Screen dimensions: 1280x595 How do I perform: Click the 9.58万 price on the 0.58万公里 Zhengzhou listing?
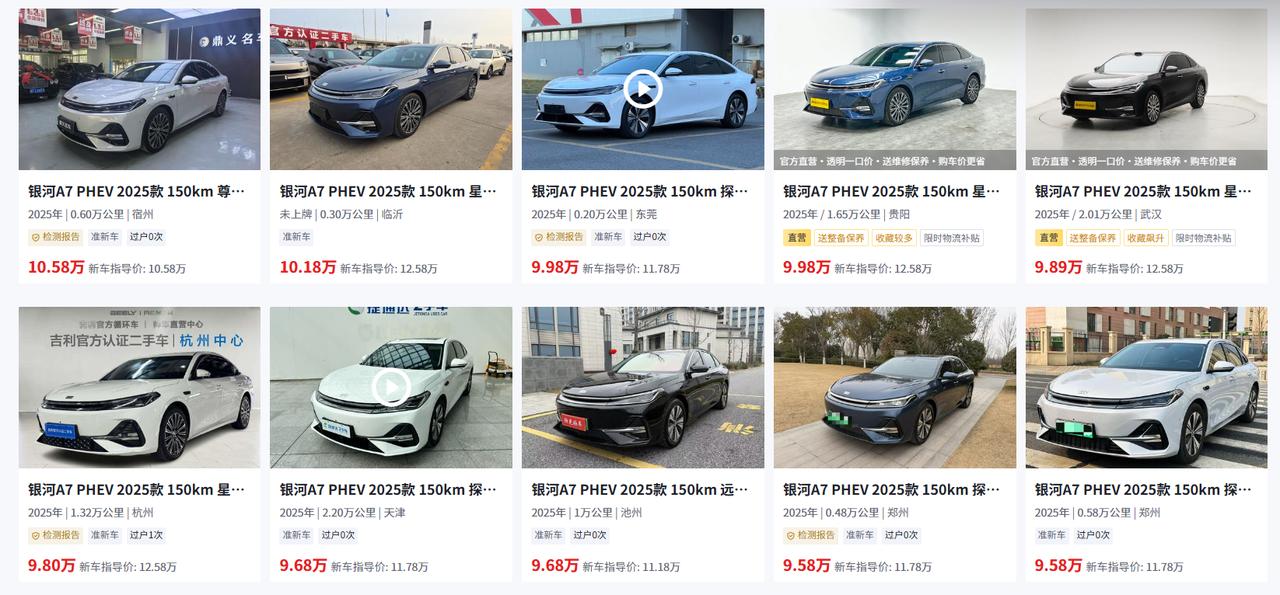point(1058,565)
